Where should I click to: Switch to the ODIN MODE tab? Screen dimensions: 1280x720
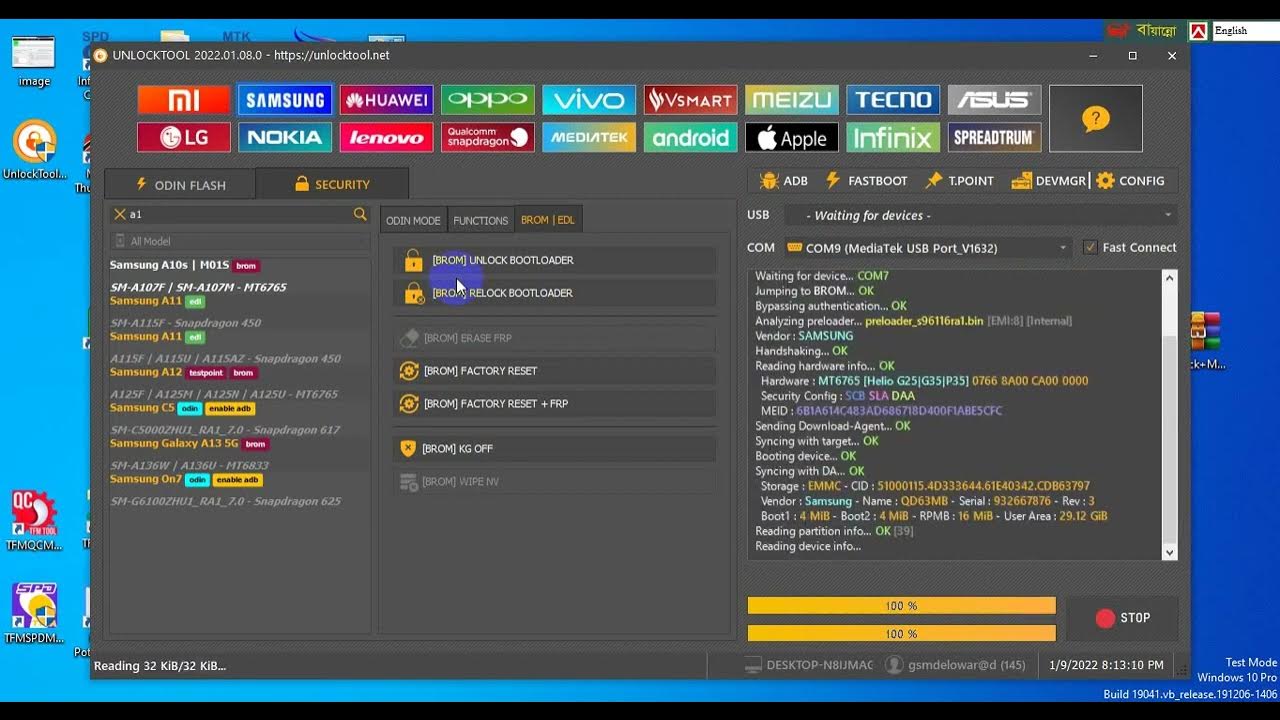coord(413,220)
